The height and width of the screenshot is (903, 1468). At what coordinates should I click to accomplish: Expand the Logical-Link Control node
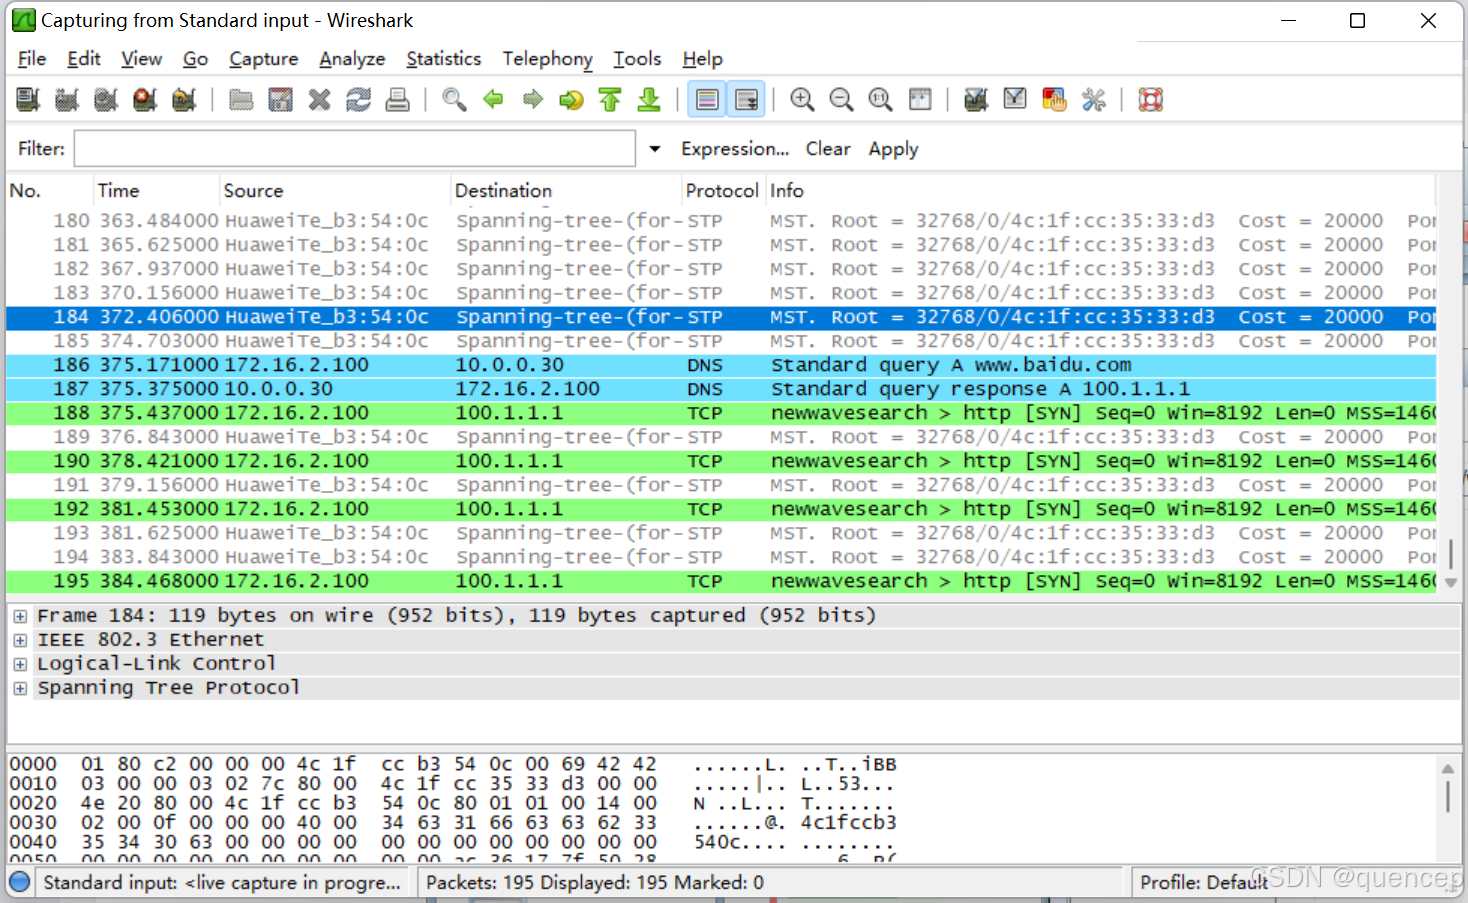coord(20,664)
